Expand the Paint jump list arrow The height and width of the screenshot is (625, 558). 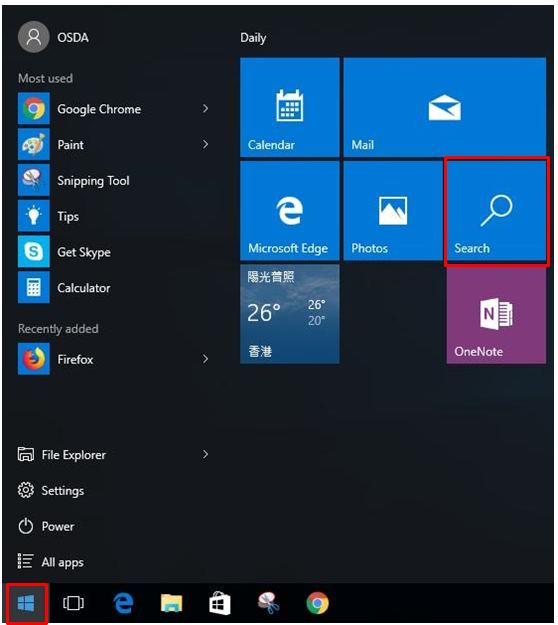205,144
